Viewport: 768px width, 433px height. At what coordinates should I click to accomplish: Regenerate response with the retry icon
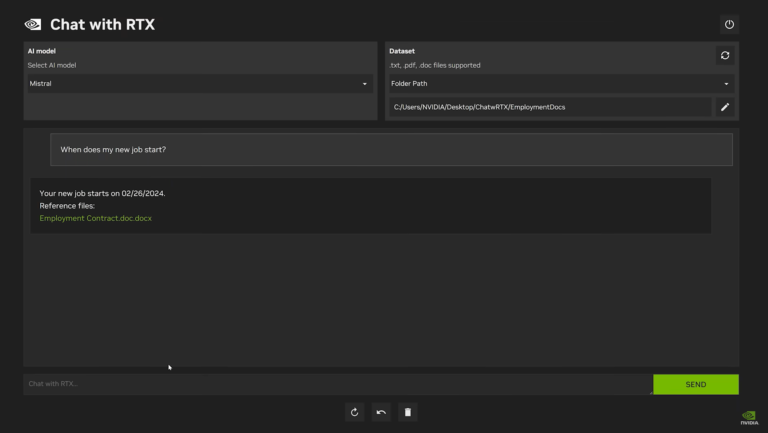click(355, 412)
